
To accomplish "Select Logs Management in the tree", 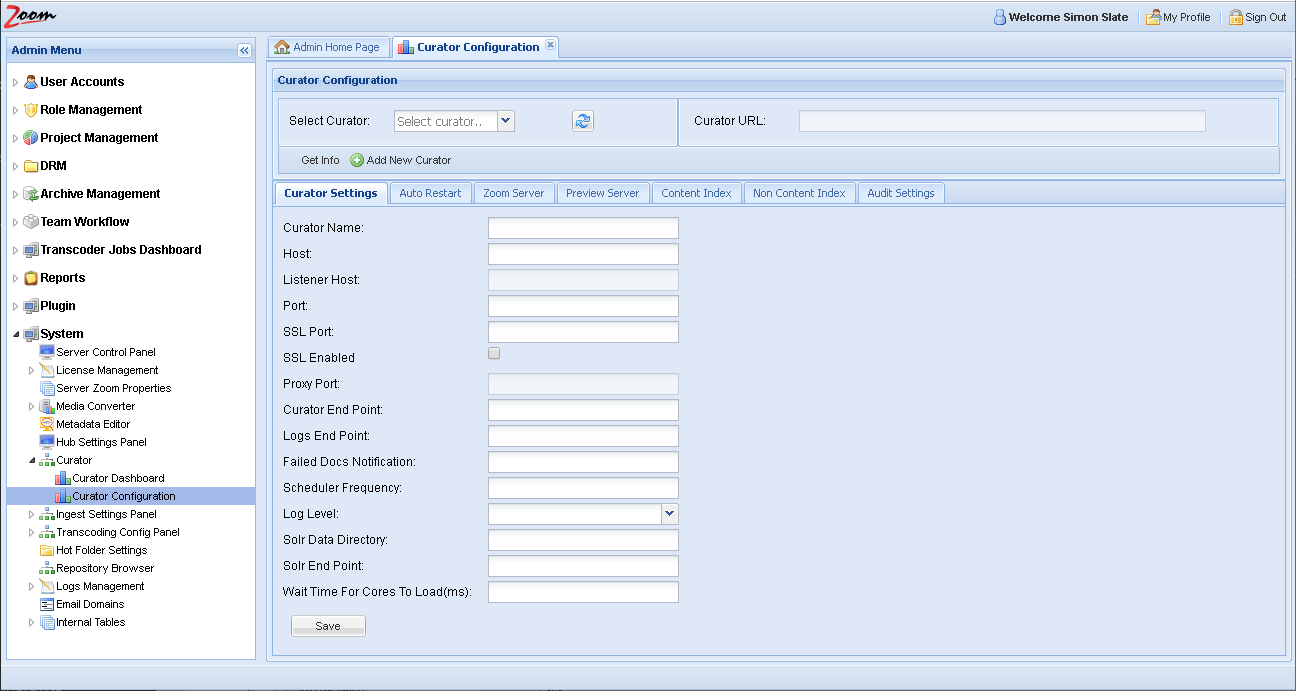I will 100,586.
